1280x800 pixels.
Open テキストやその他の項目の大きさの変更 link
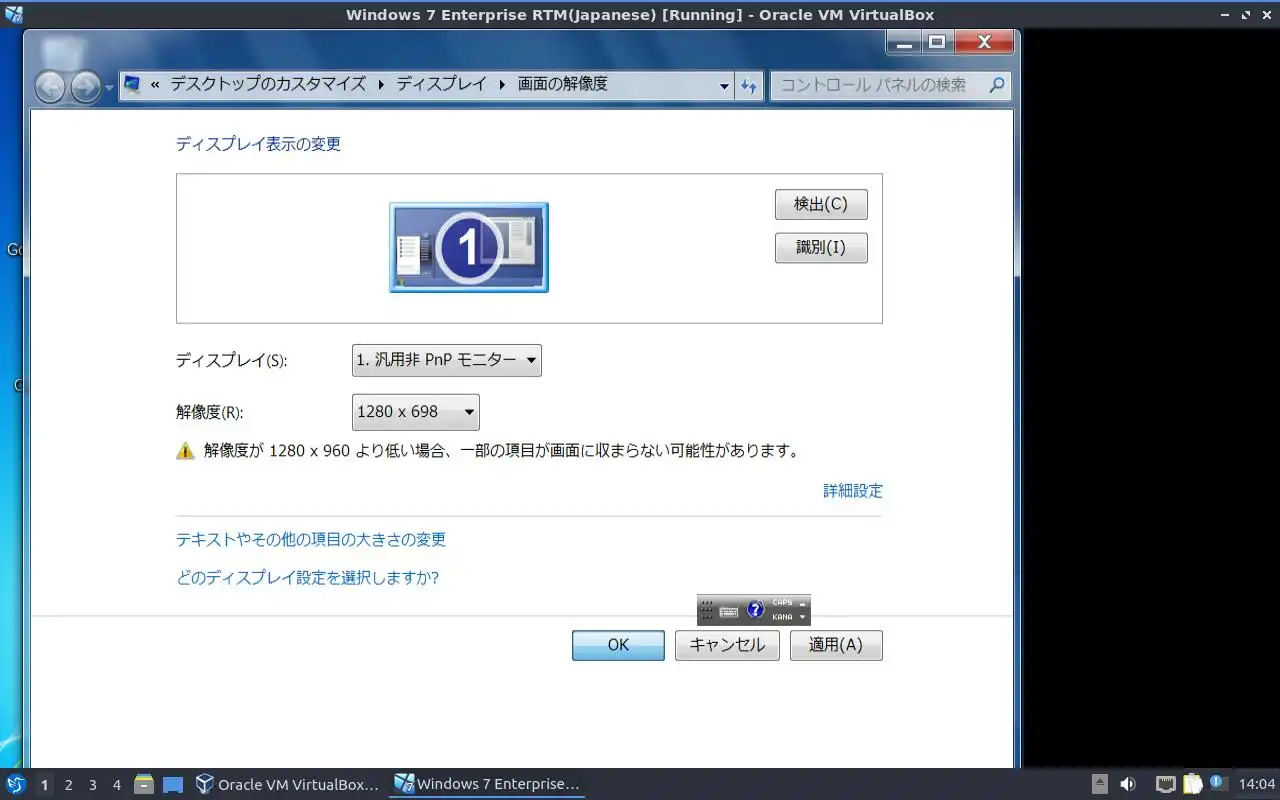(x=311, y=540)
